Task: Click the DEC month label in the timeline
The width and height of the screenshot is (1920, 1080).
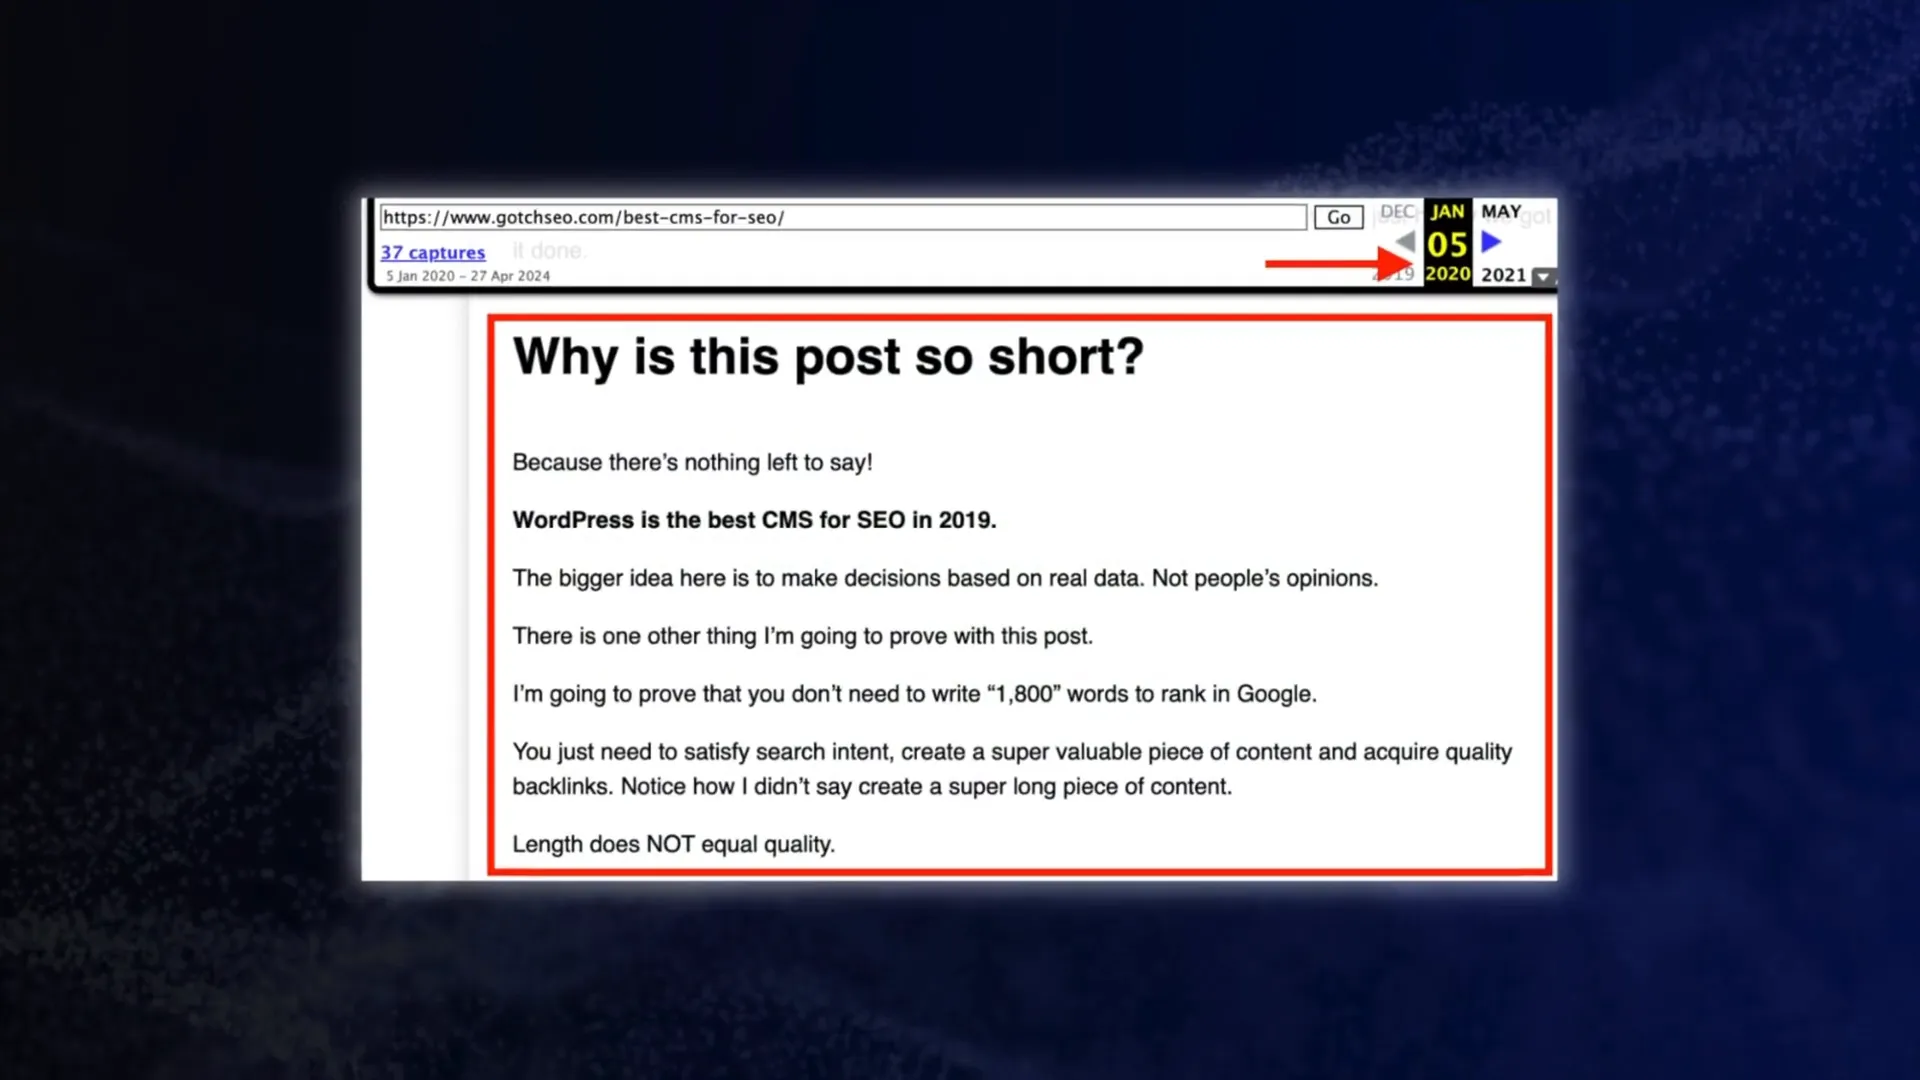Action: pyautogui.click(x=1396, y=212)
